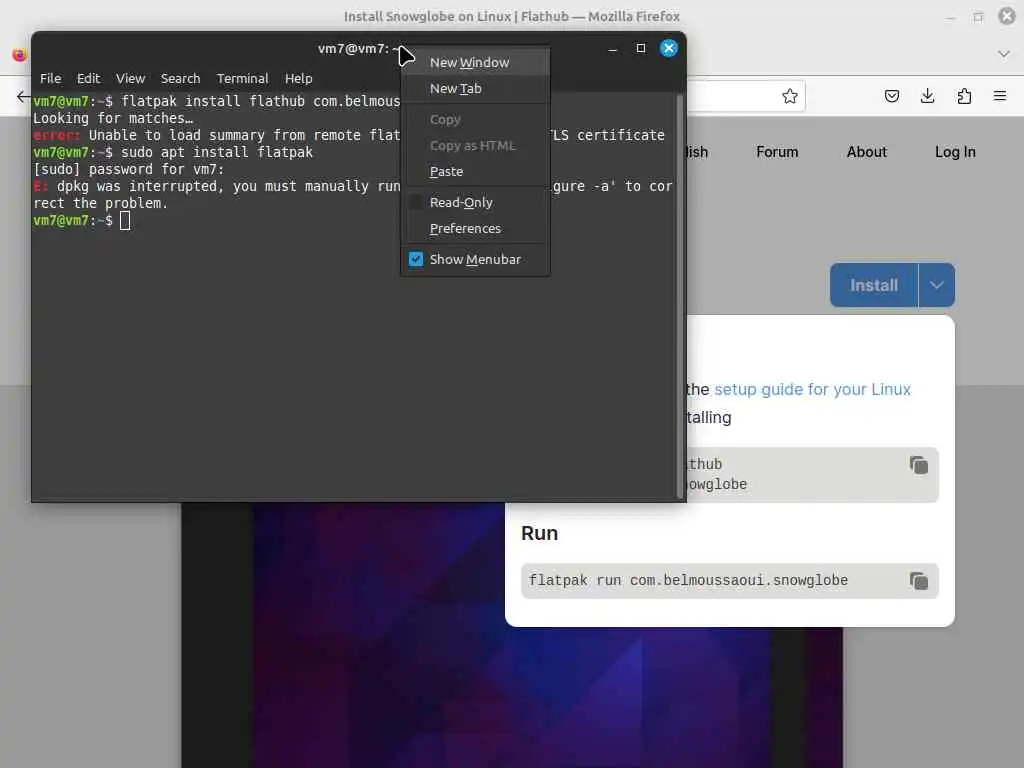Bookmark page with the star icon
Image resolution: width=1024 pixels, height=768 pixels.
point(790,97)
